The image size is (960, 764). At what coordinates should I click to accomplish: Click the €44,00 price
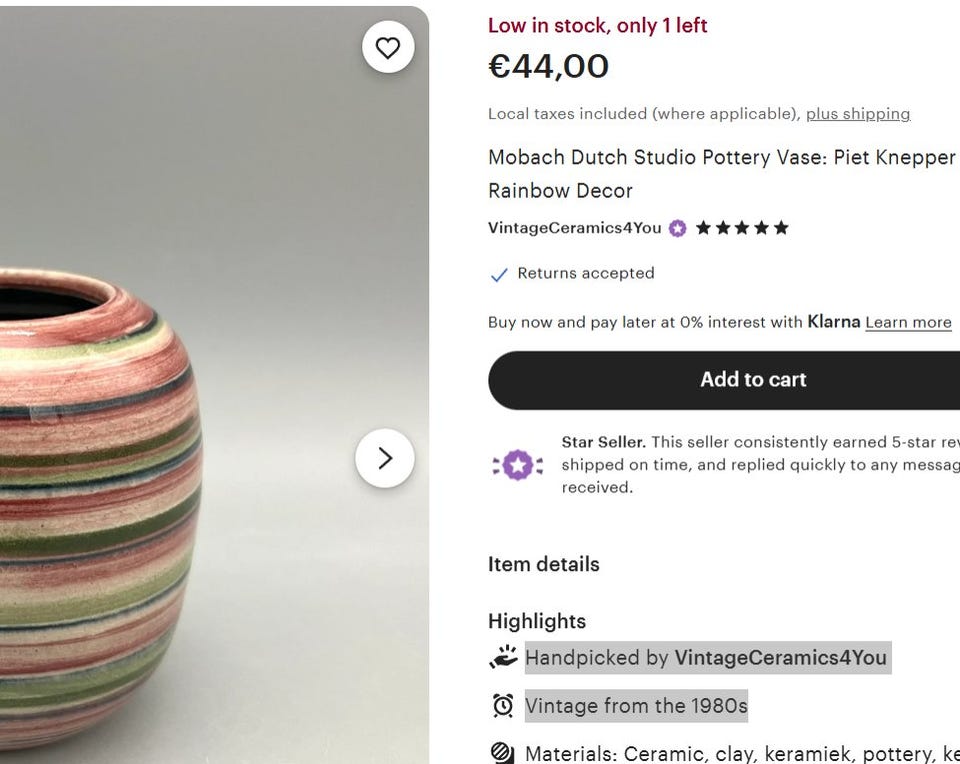(548, 67)
